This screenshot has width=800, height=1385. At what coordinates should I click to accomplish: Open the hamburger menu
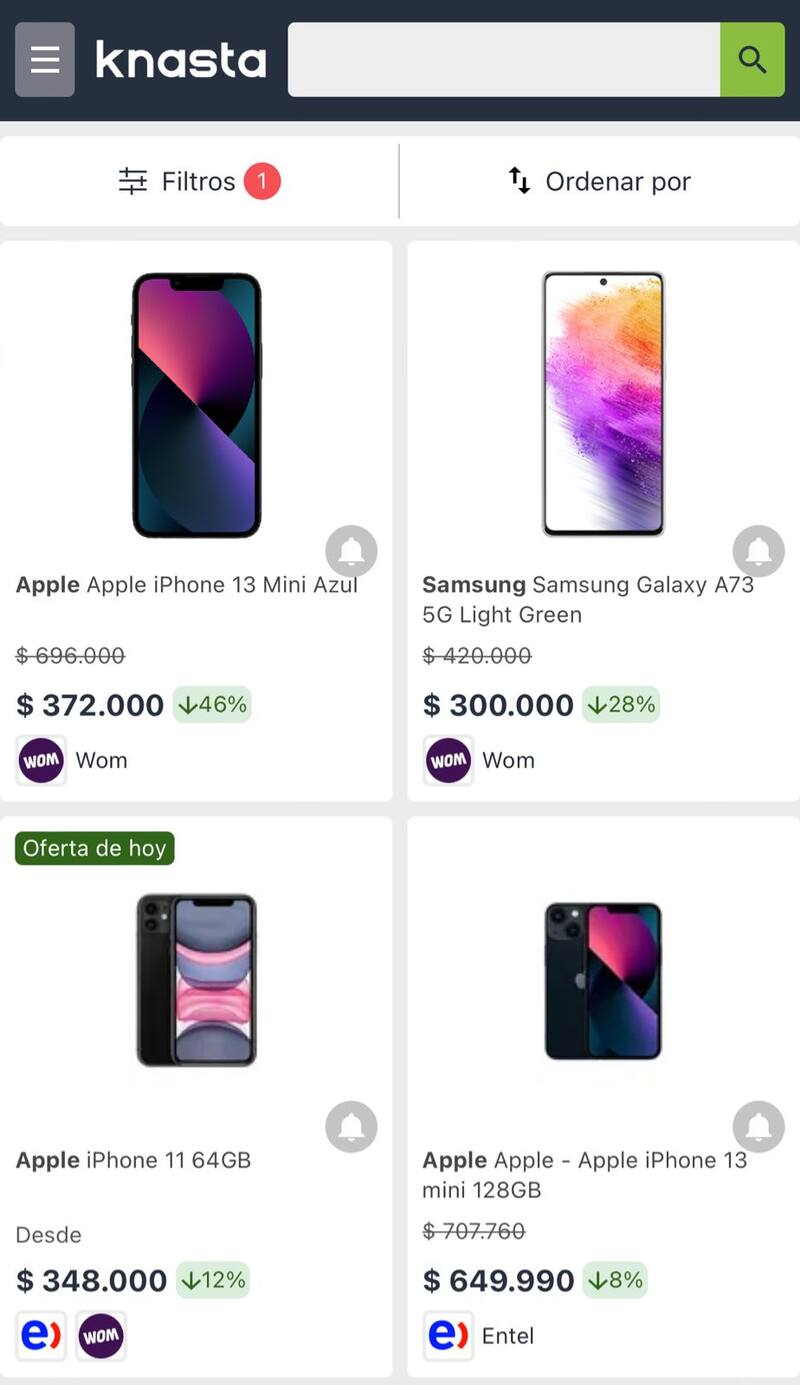(45, 60)
